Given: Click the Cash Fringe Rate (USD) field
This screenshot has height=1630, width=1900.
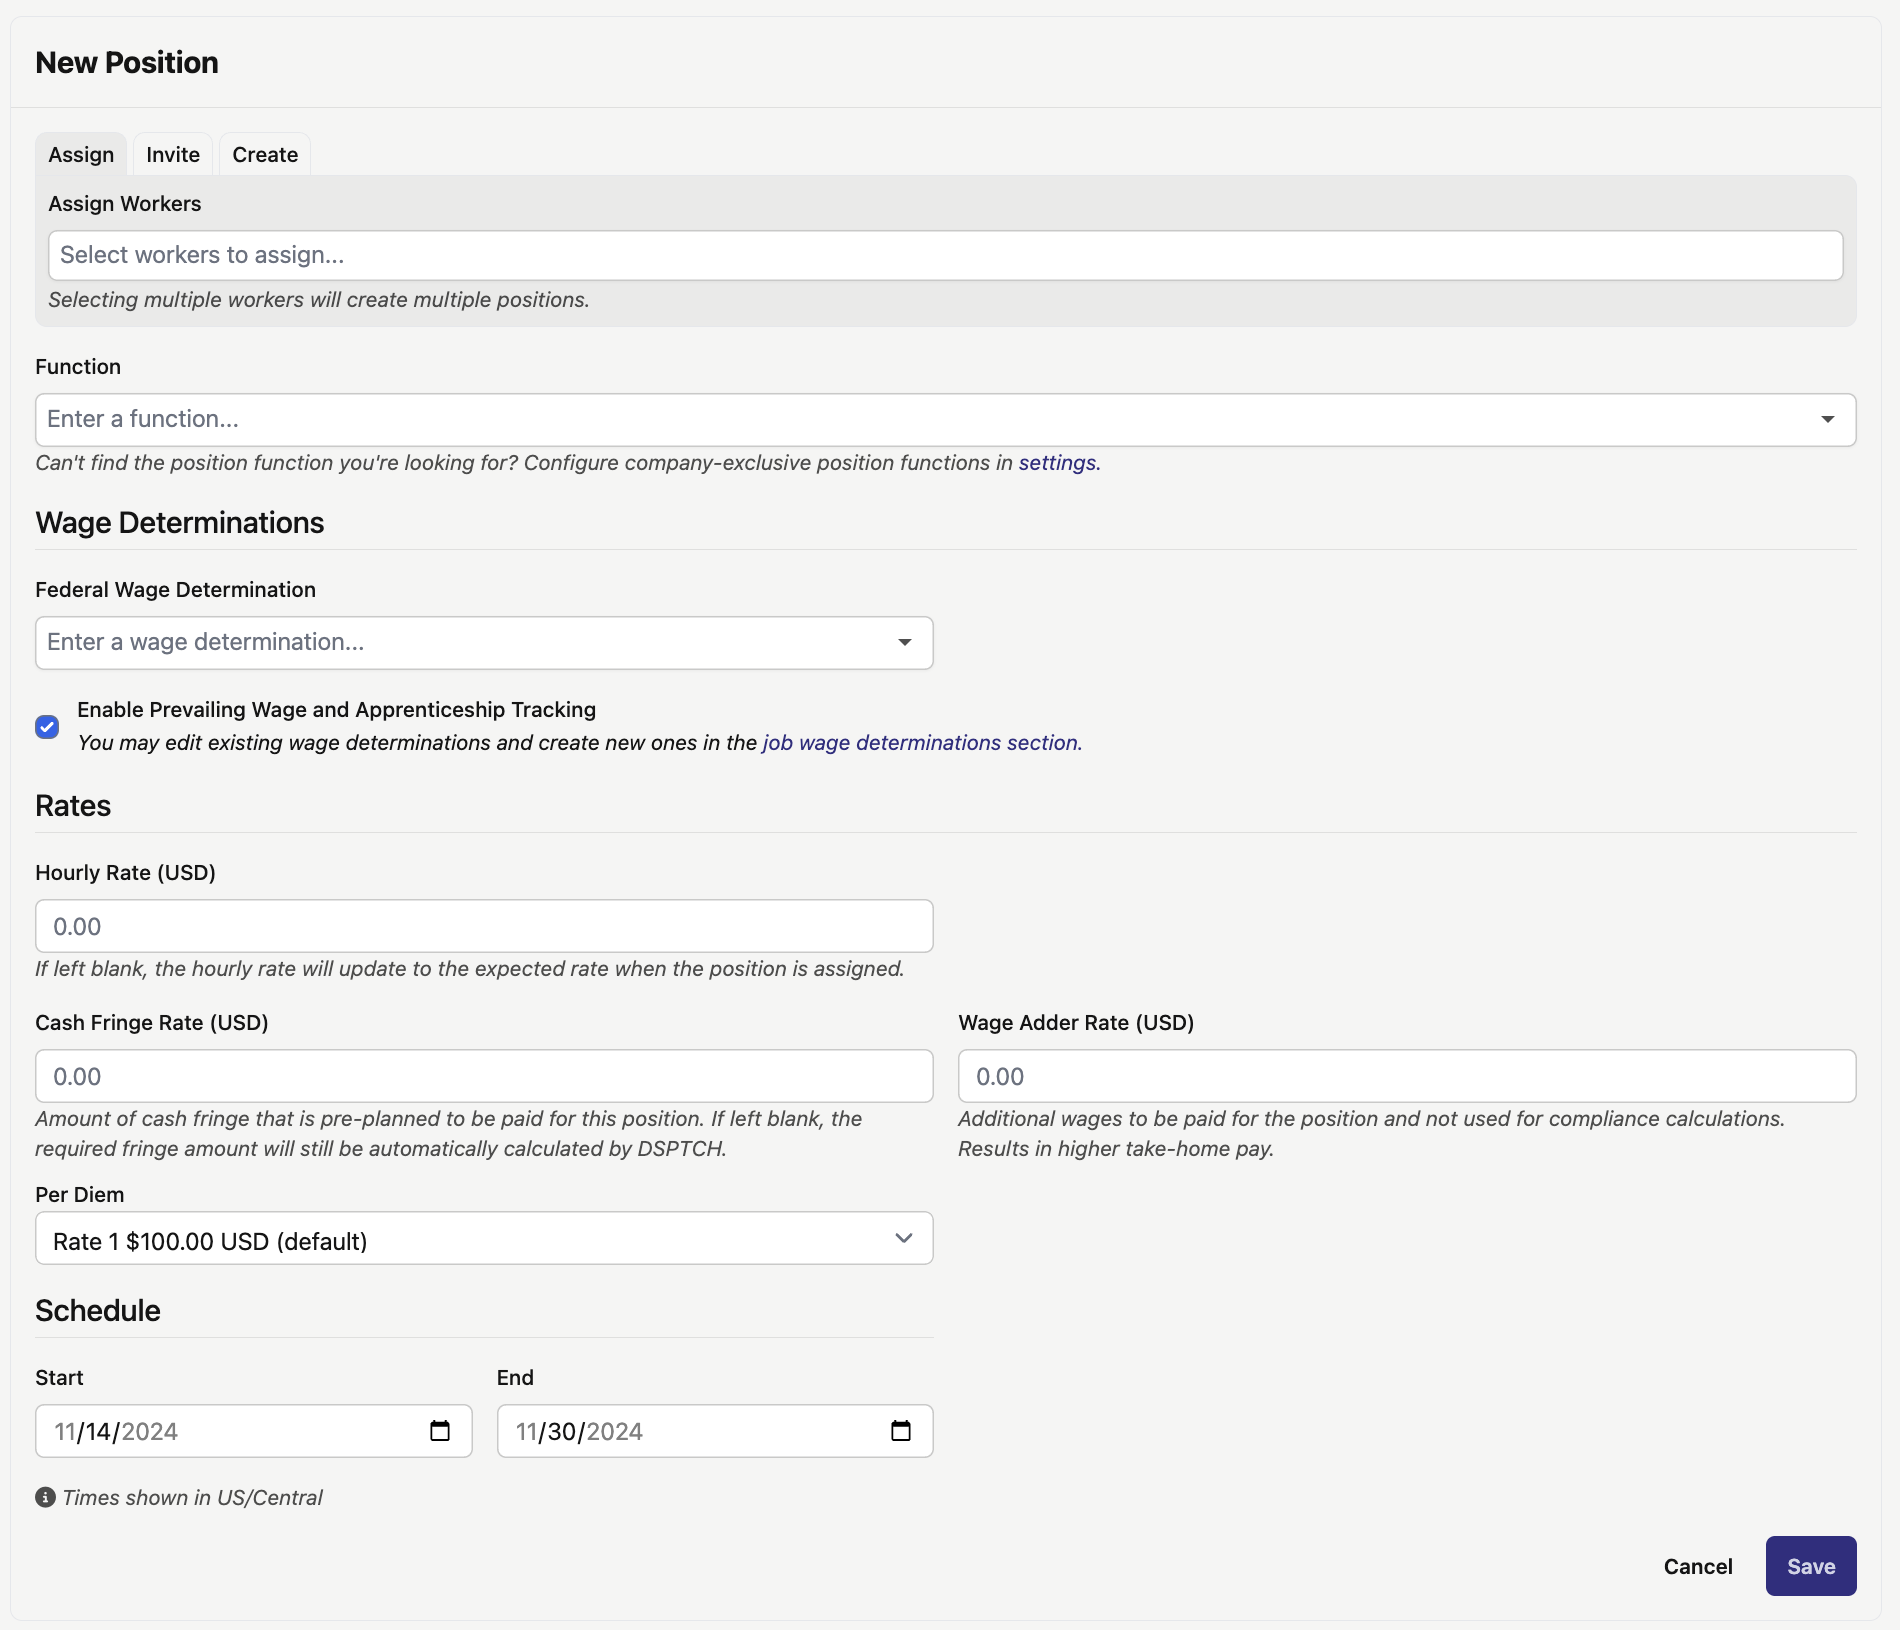Looking at the screenshot, I should point(484,1076).
